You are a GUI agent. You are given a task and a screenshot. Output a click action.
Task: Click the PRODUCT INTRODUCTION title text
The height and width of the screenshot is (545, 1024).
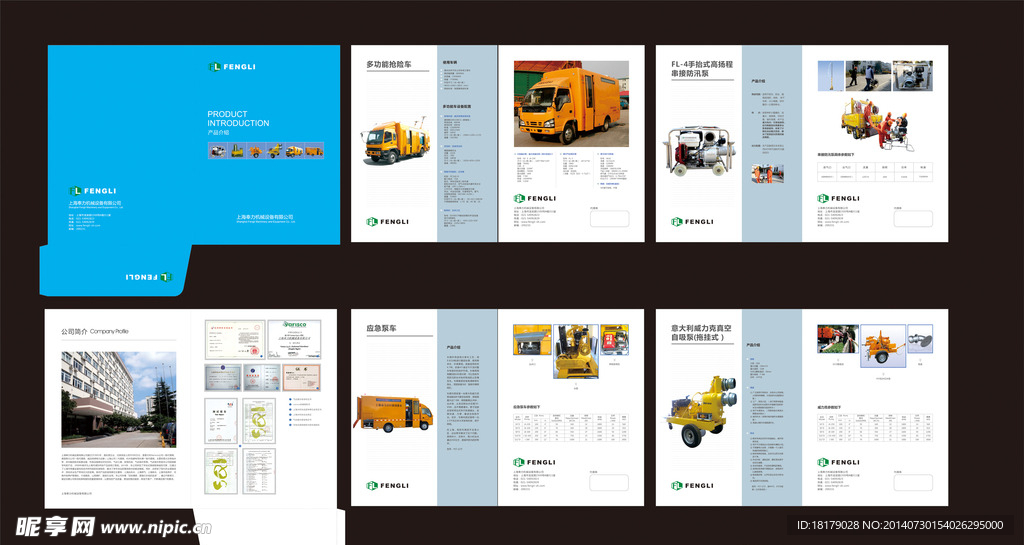tap(238, 119)
